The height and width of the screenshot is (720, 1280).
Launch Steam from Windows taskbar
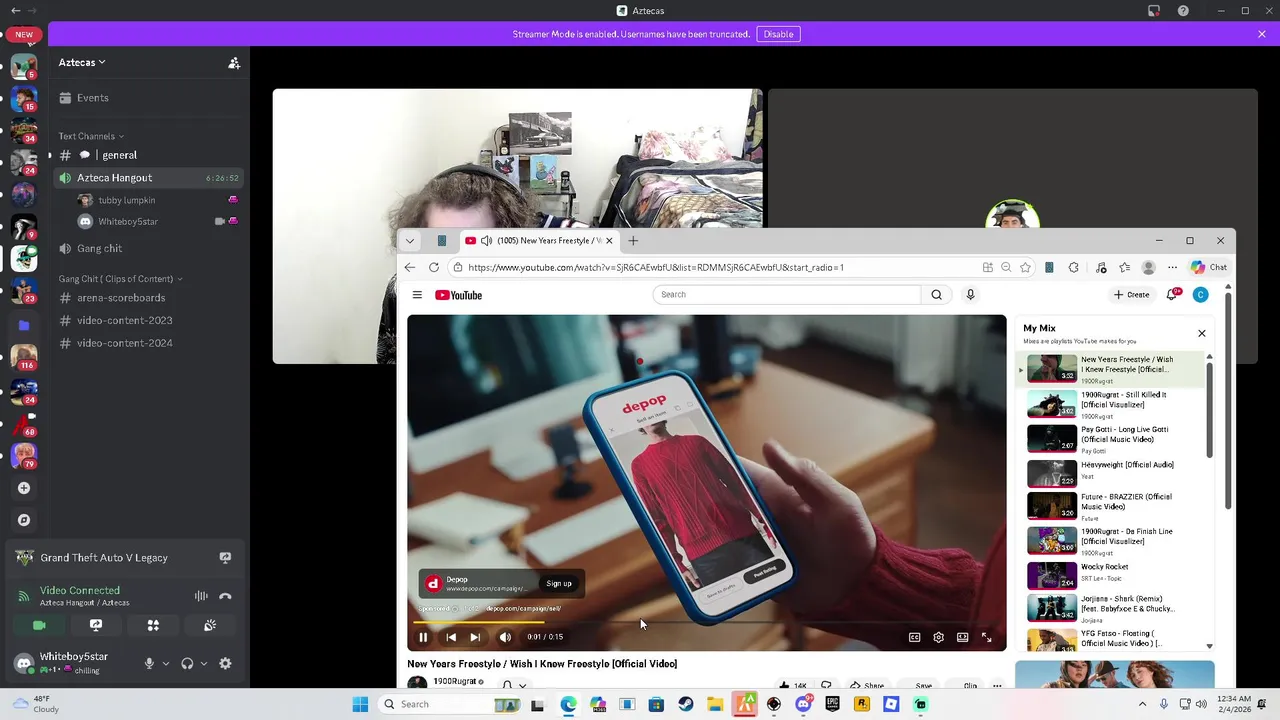(686, 704)
